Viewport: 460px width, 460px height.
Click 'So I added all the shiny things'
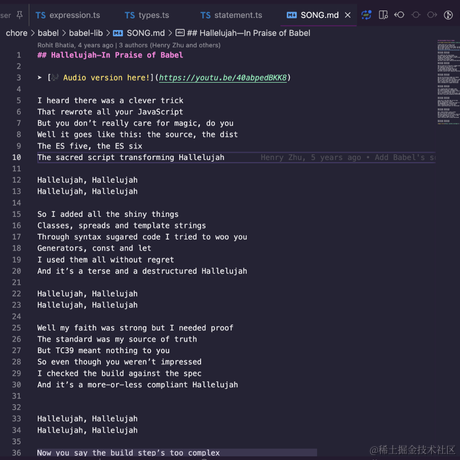pyautogui.click(x=108, y=214)
